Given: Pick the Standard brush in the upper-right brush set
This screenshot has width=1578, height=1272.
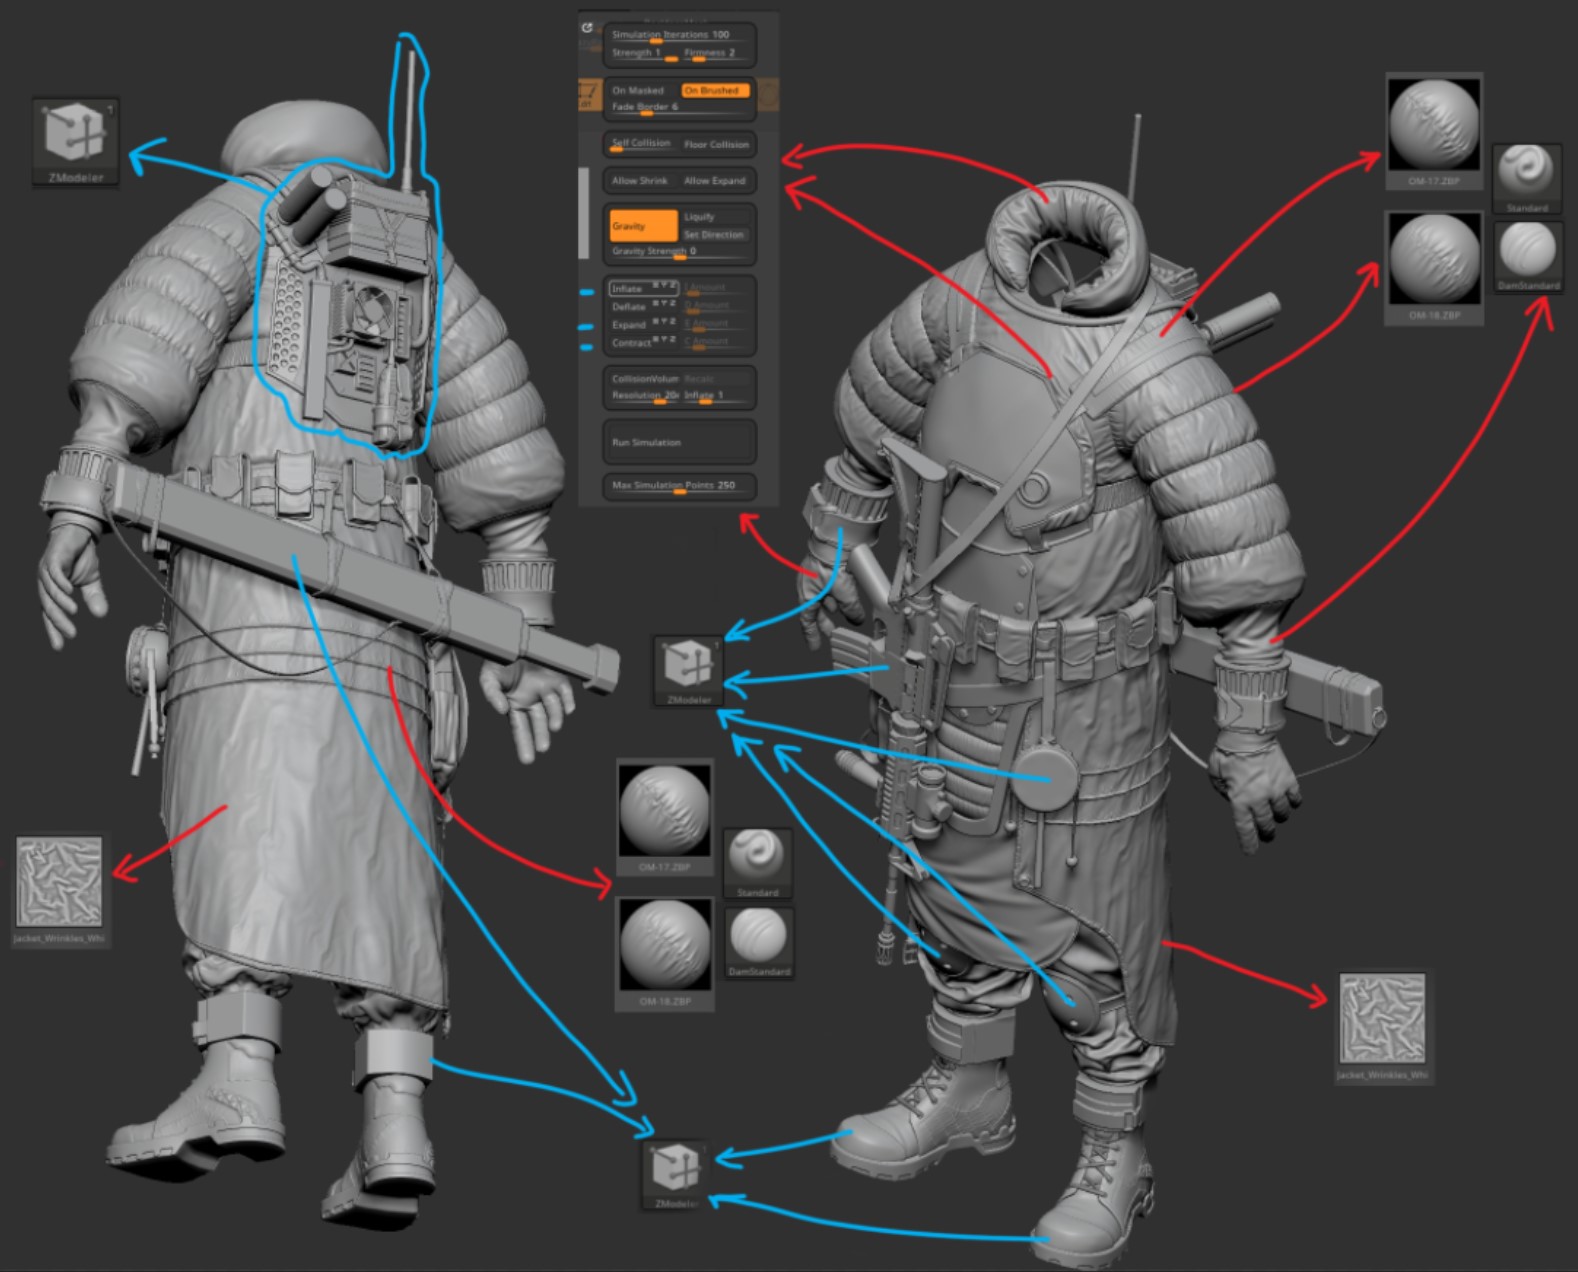Looking at the screenshot, I should tap(1527, 179).
